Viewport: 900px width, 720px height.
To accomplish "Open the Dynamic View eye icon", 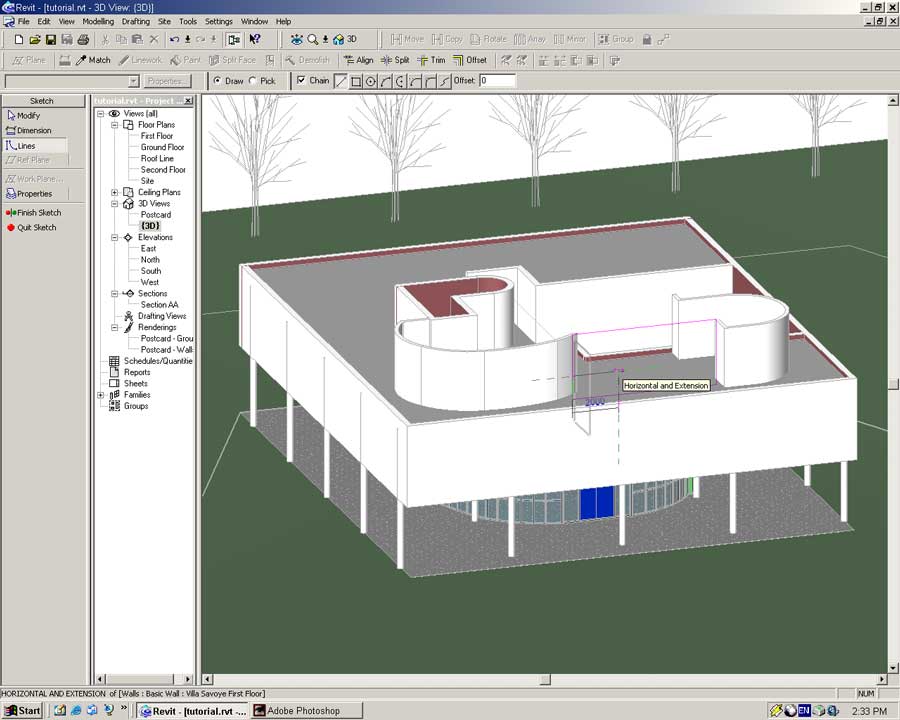I will 296,40.
